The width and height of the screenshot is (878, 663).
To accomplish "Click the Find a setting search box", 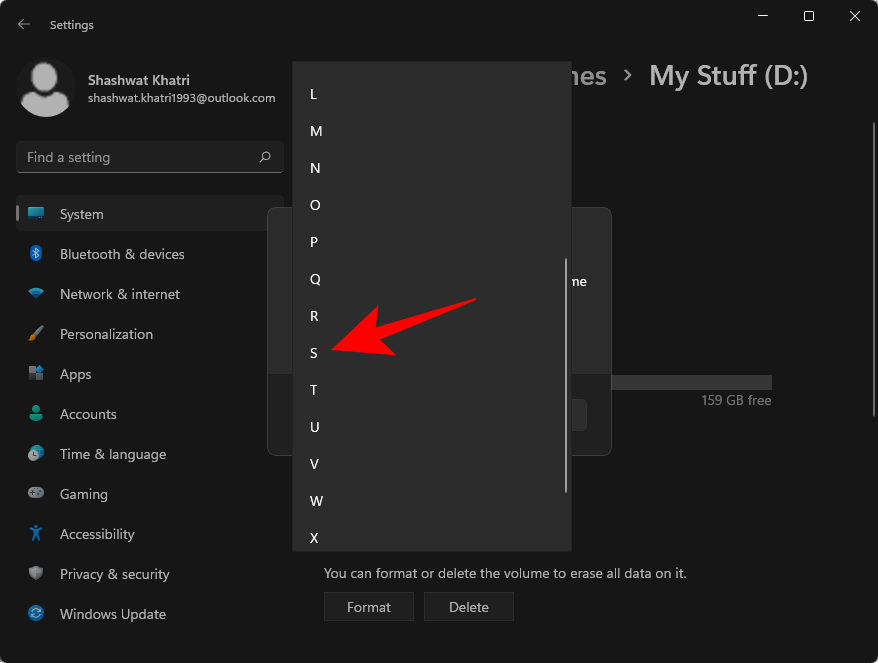I will tap(140, 157).
